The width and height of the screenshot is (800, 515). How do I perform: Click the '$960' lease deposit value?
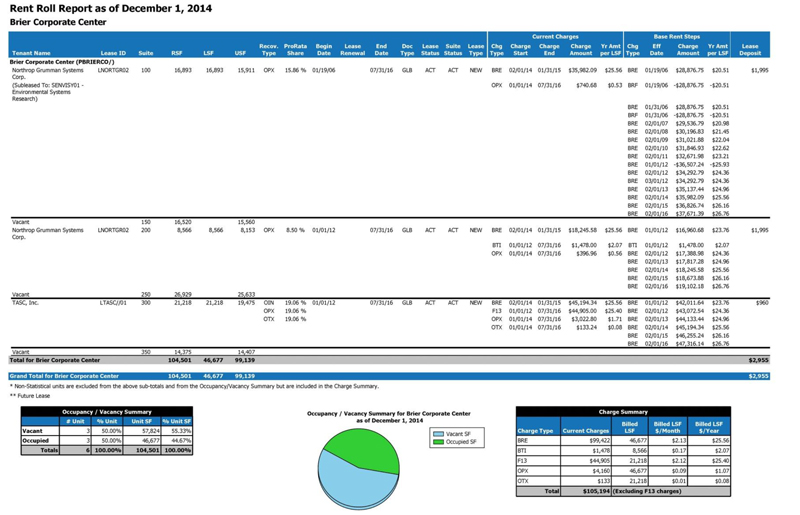762,303
